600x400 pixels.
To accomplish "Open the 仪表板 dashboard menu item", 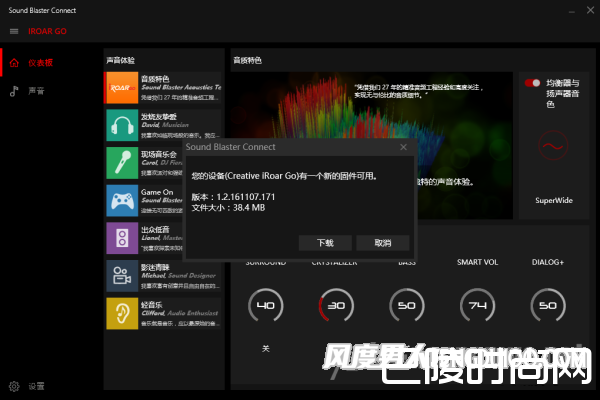I will pyautogui.click(x=41, y=63).
